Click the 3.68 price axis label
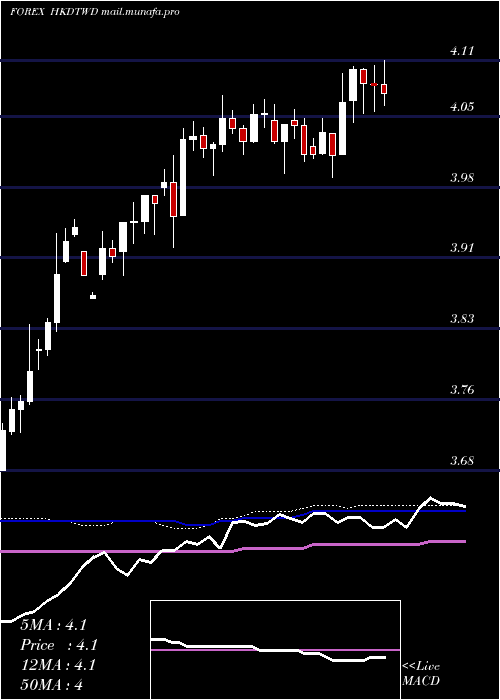 461,460
